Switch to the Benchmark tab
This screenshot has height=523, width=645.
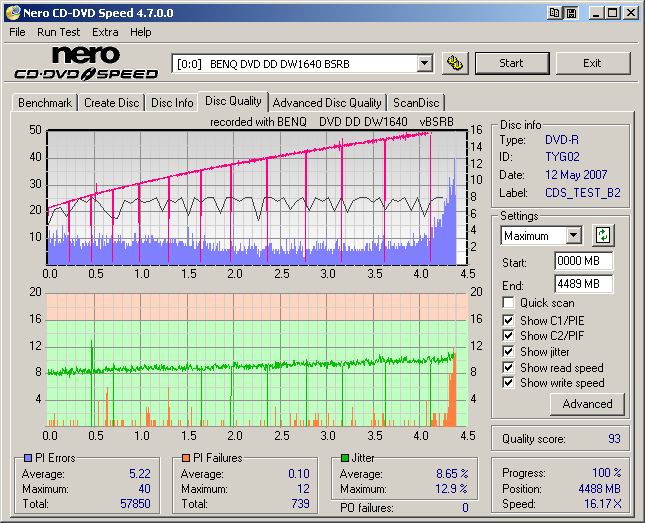point(45,102)
